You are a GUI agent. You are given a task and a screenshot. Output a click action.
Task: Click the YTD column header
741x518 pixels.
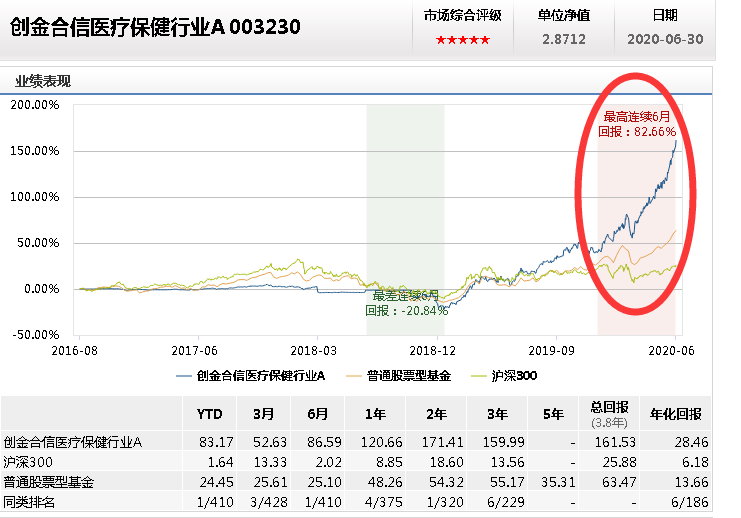click(x=209, y=414)
